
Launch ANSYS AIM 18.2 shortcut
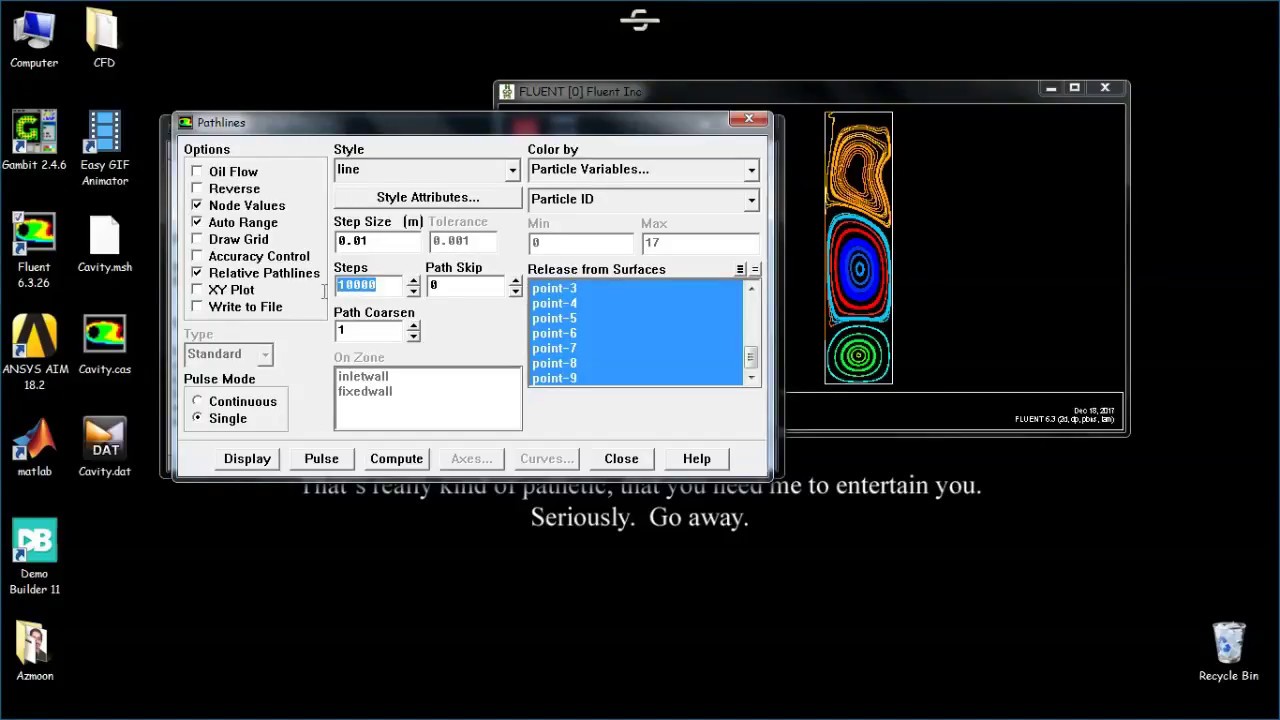coord(34,353)
